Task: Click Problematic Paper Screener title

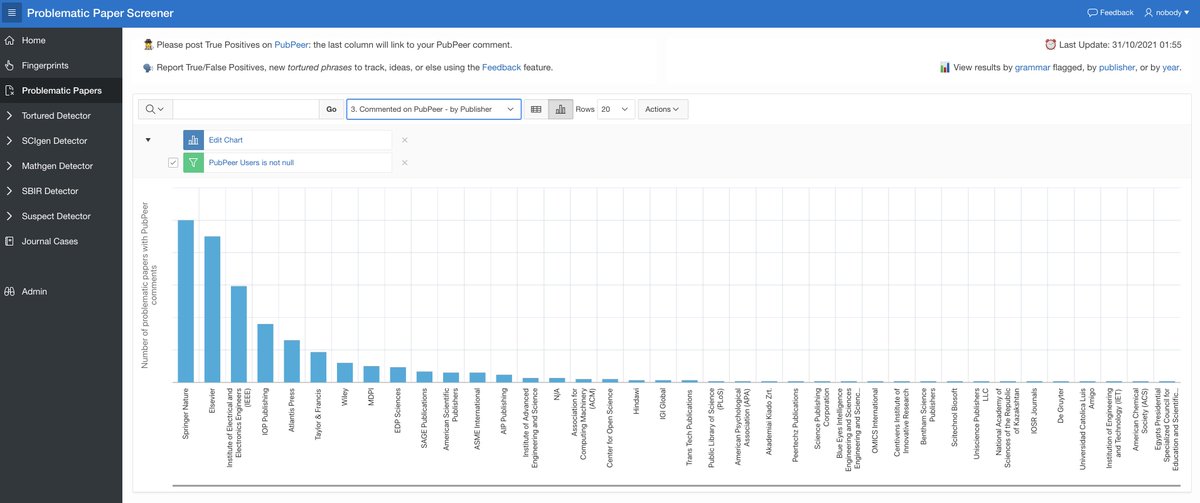Action: [100, 13]
